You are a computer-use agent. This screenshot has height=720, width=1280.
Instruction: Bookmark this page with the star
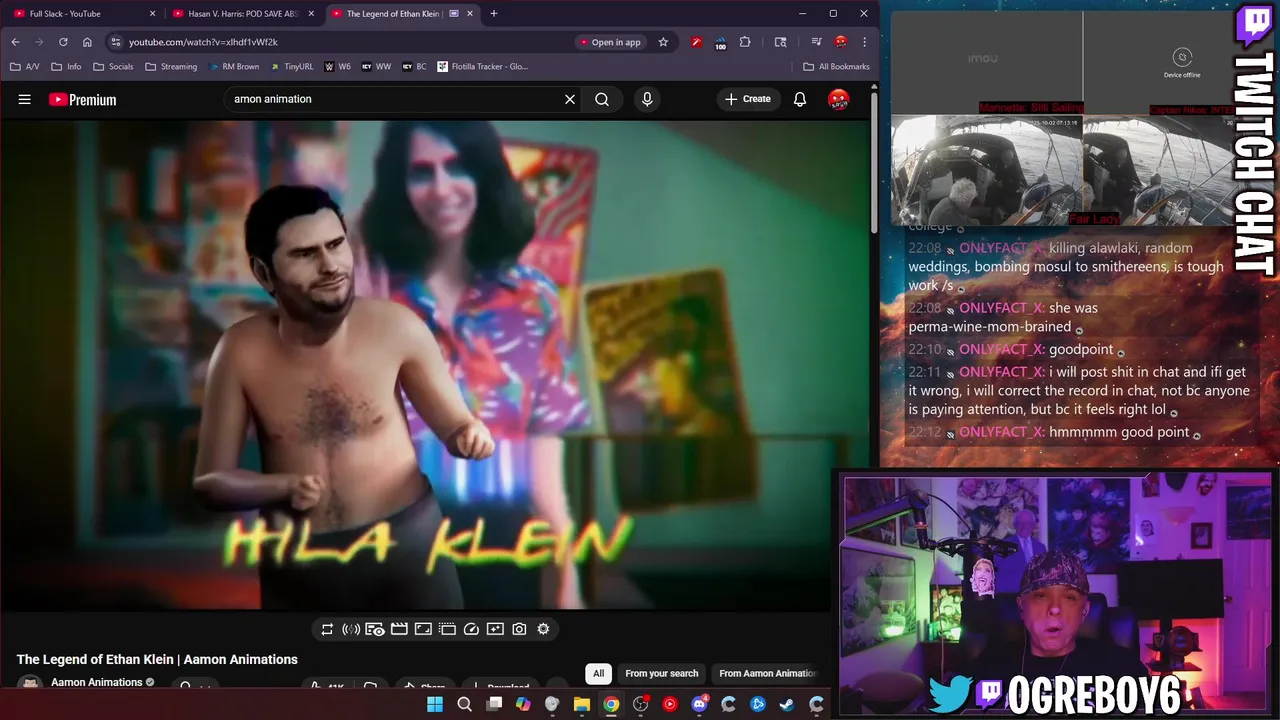663,42
